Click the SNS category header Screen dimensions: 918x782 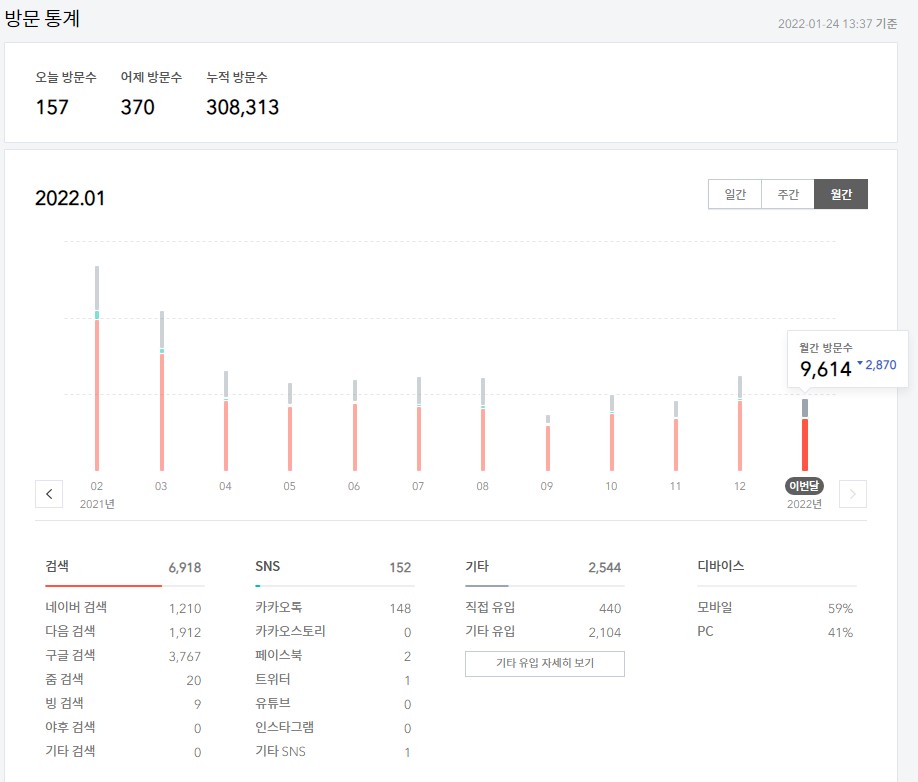268,566
